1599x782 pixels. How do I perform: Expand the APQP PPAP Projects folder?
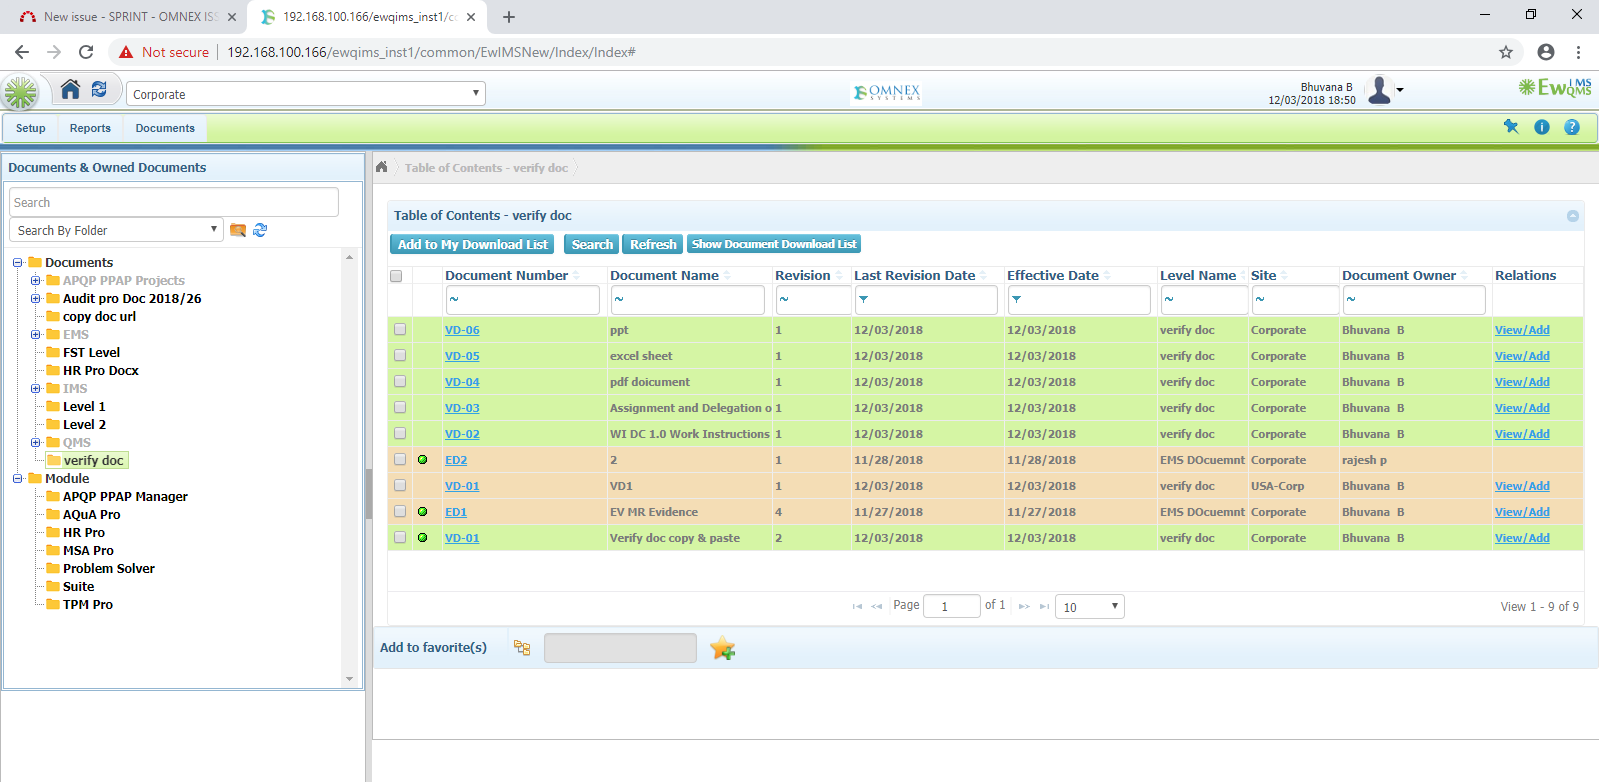pyautogui.click(x=36, y=281)
